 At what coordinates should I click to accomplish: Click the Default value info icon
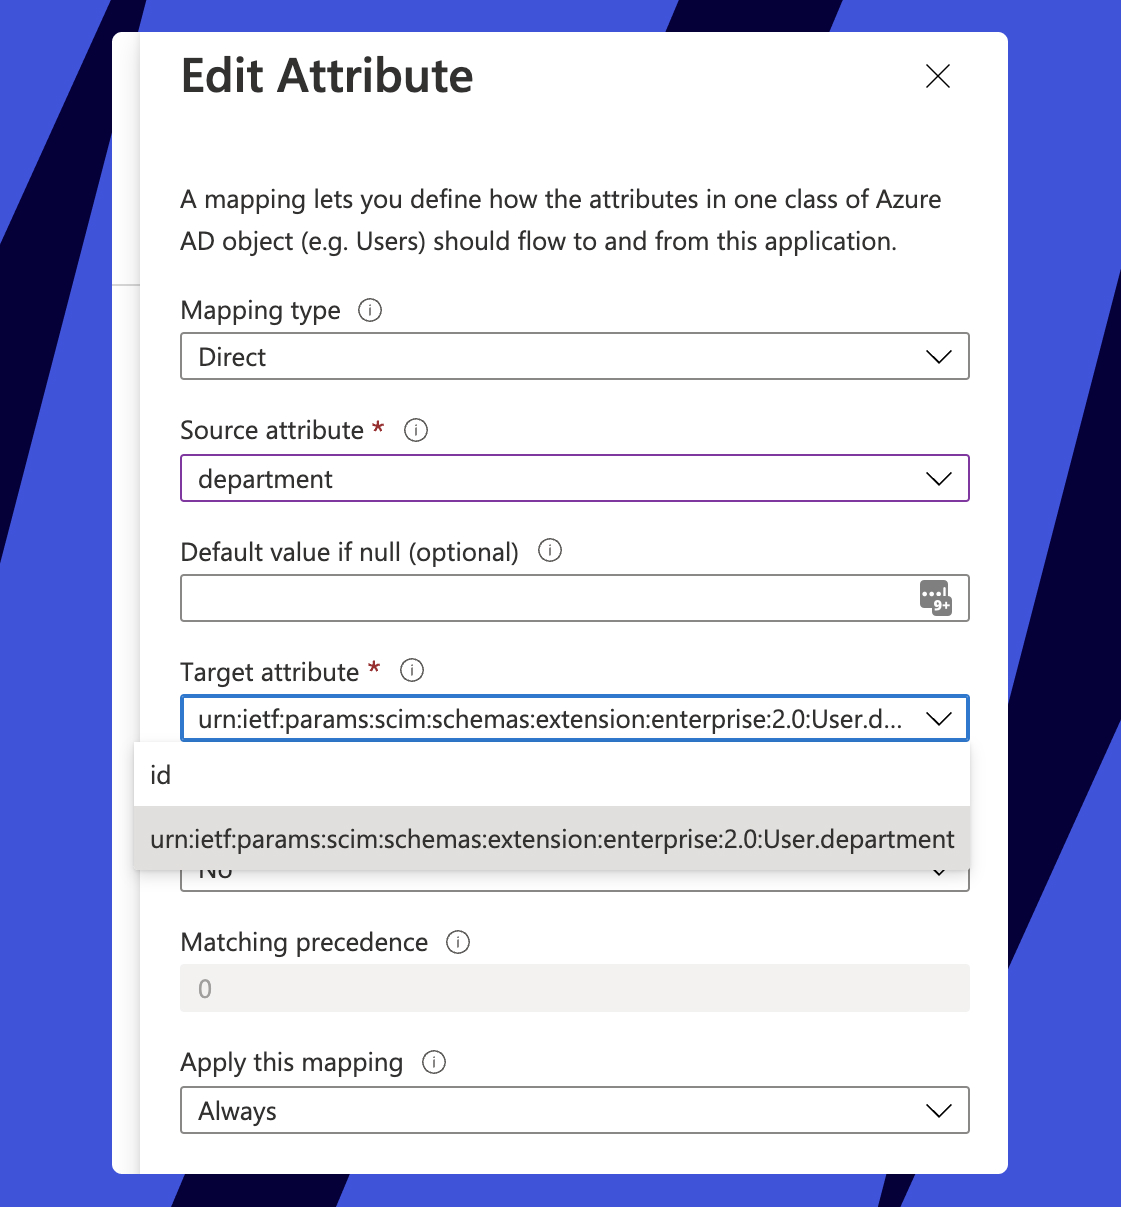(x=550, y=550)
